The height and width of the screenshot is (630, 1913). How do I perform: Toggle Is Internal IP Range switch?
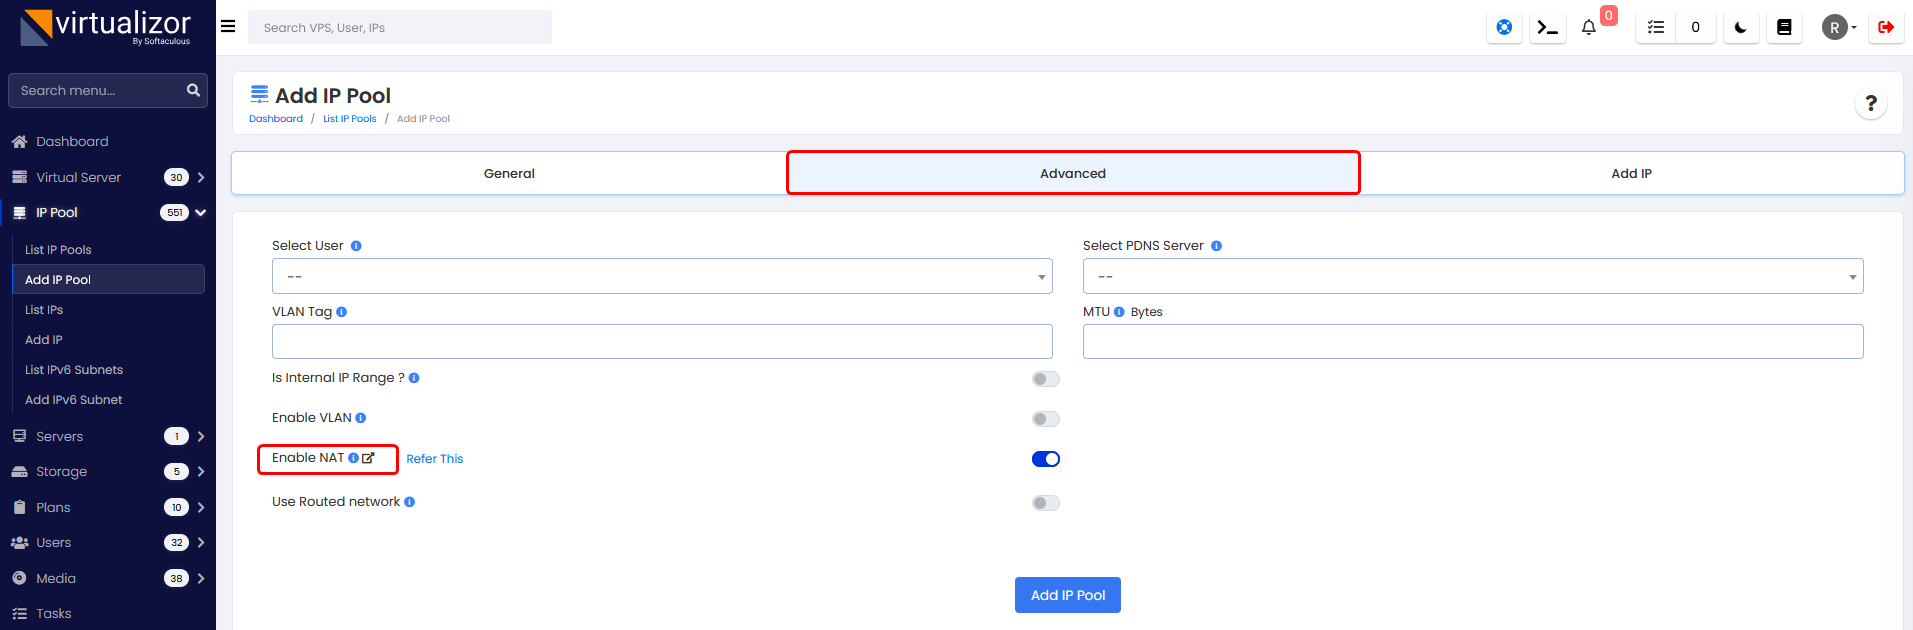coord(1045,379)
